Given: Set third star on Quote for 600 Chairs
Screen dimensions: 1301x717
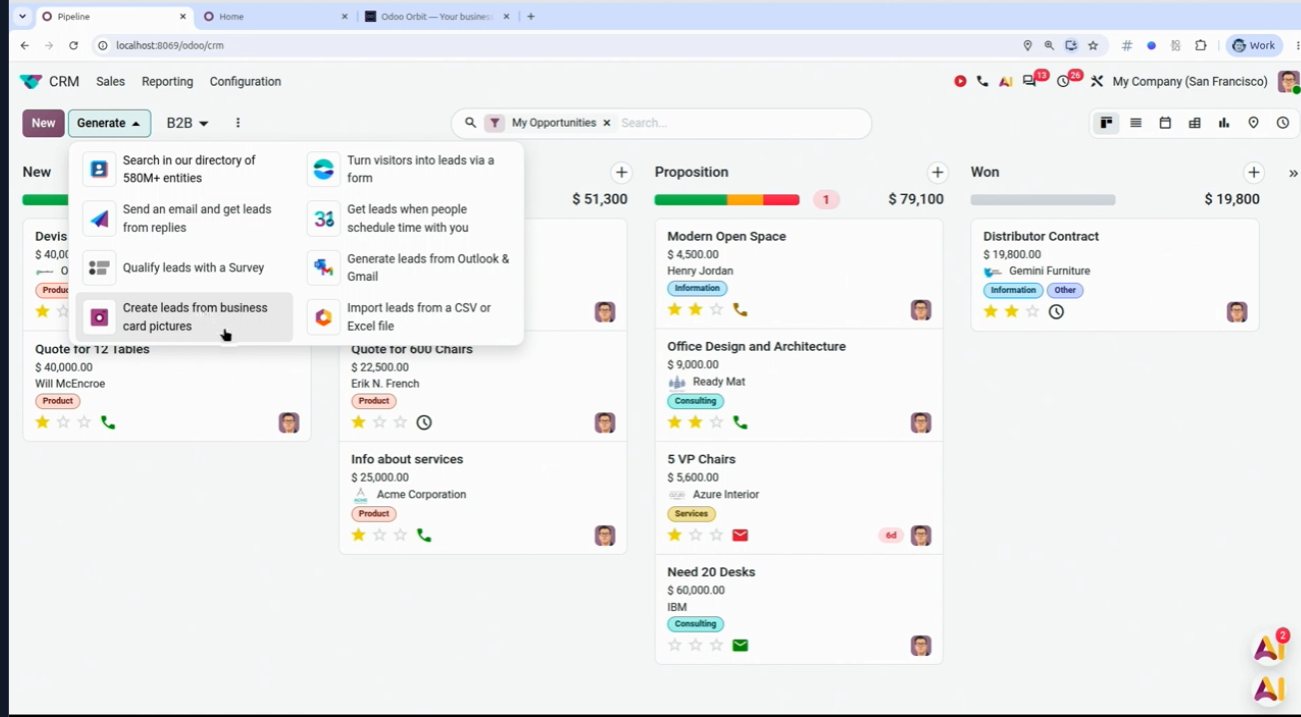Looking at the screenshot, I should (x=400, y=423).
